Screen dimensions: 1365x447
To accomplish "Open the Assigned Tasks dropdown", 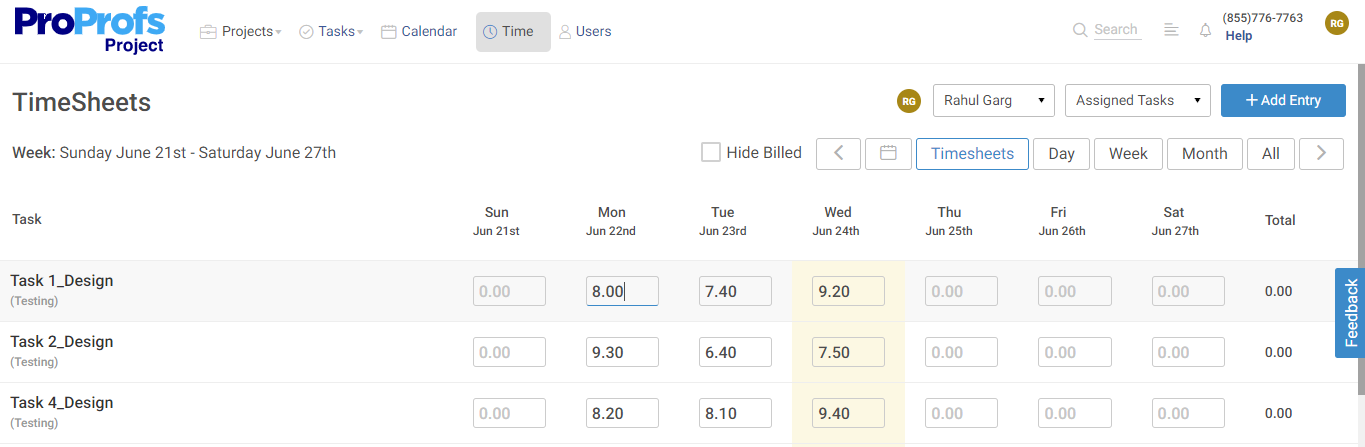I will [x=1138, y=100].
